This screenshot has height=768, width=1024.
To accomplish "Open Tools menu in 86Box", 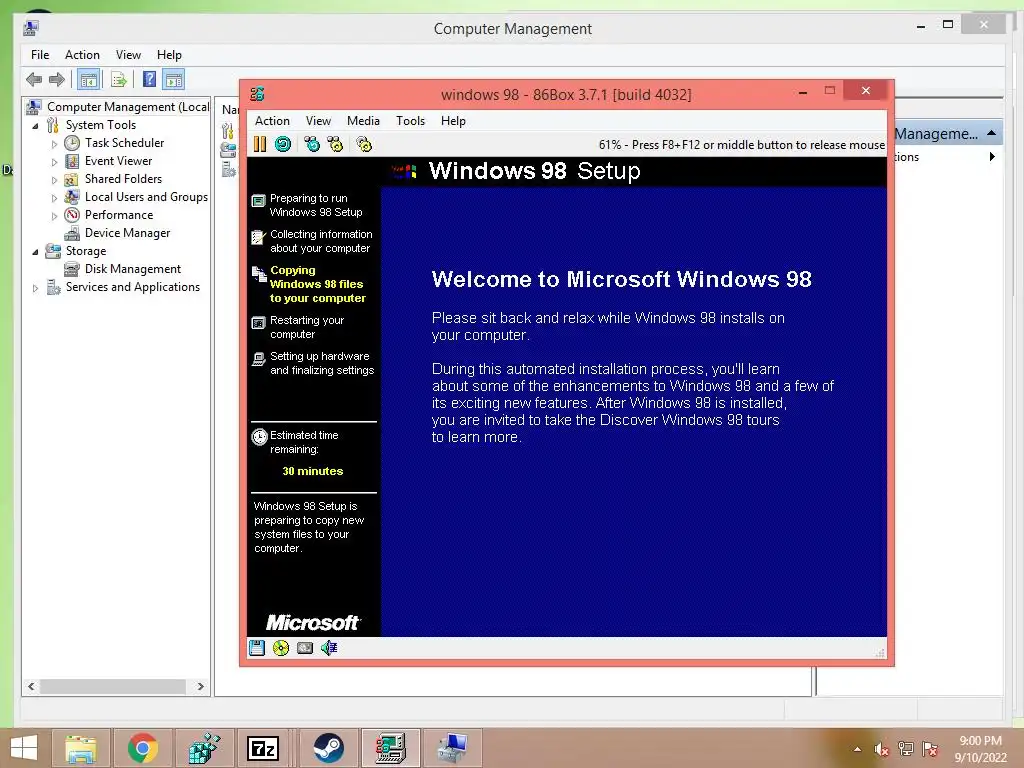I will (x=410, y=121).
